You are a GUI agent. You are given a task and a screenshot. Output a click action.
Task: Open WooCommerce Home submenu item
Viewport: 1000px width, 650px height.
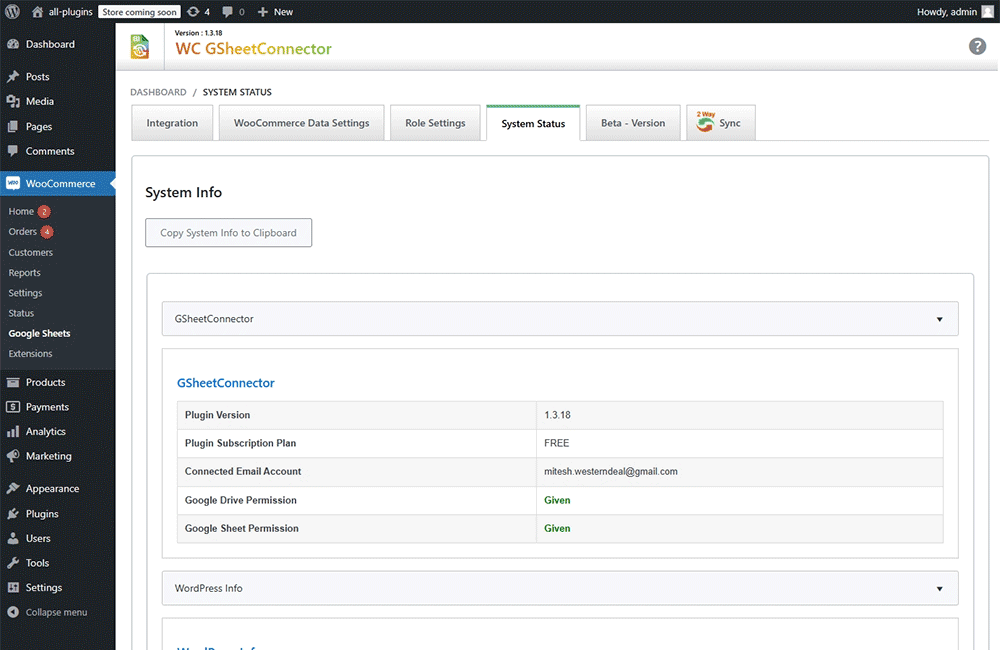(x=21, y=211)
